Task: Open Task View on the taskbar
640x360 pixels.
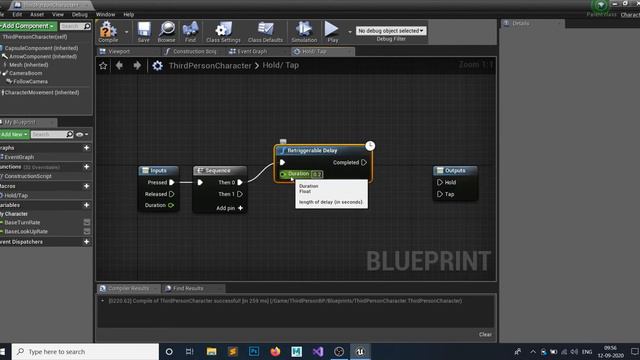Action: (x=189, y=351)
